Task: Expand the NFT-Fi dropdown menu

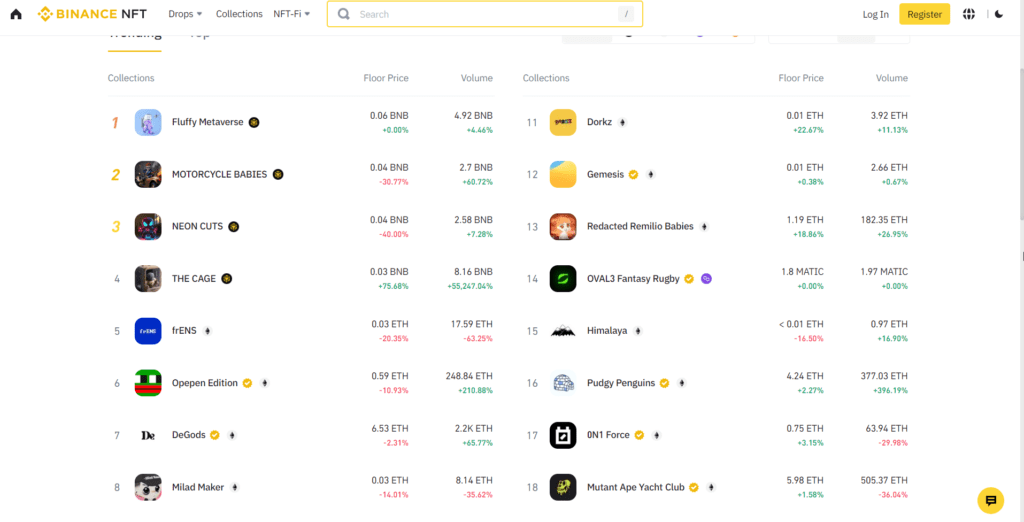Action: click(291, 14)
